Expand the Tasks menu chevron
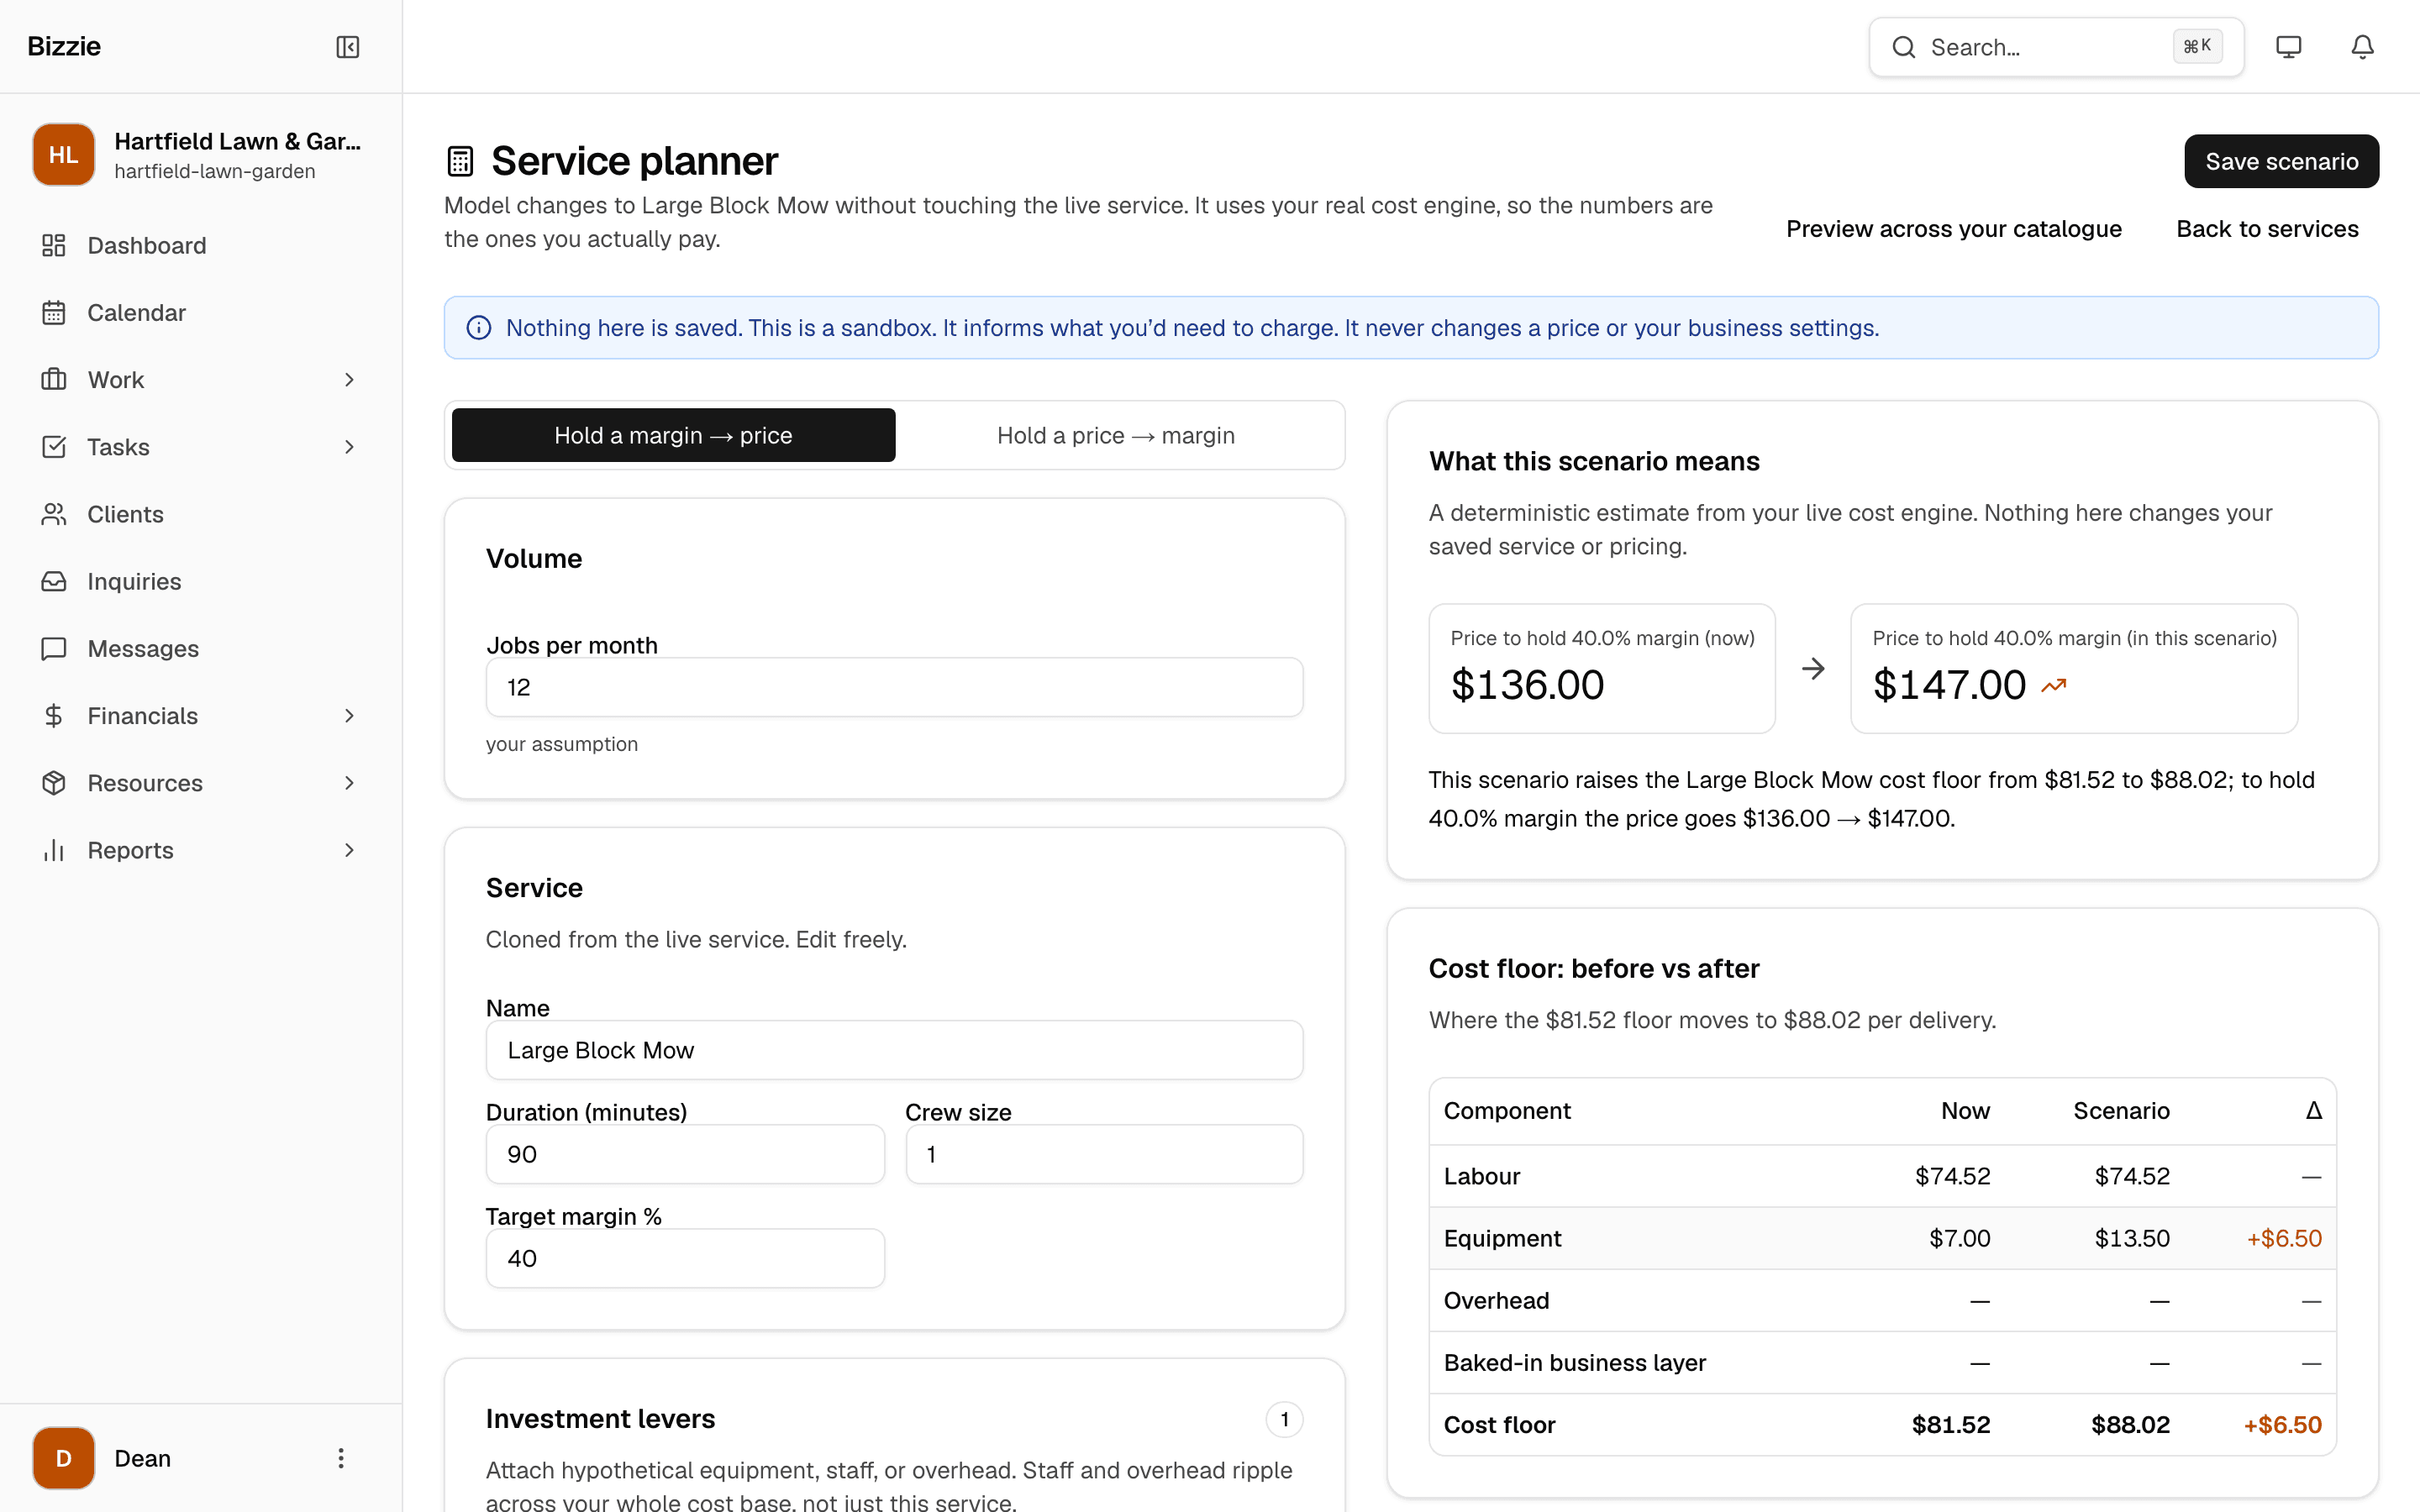 coord(349,447)
